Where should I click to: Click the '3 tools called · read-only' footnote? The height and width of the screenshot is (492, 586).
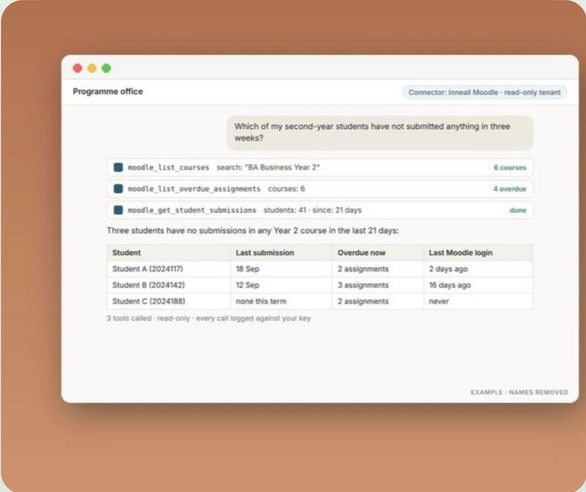[x=209, y=318]
